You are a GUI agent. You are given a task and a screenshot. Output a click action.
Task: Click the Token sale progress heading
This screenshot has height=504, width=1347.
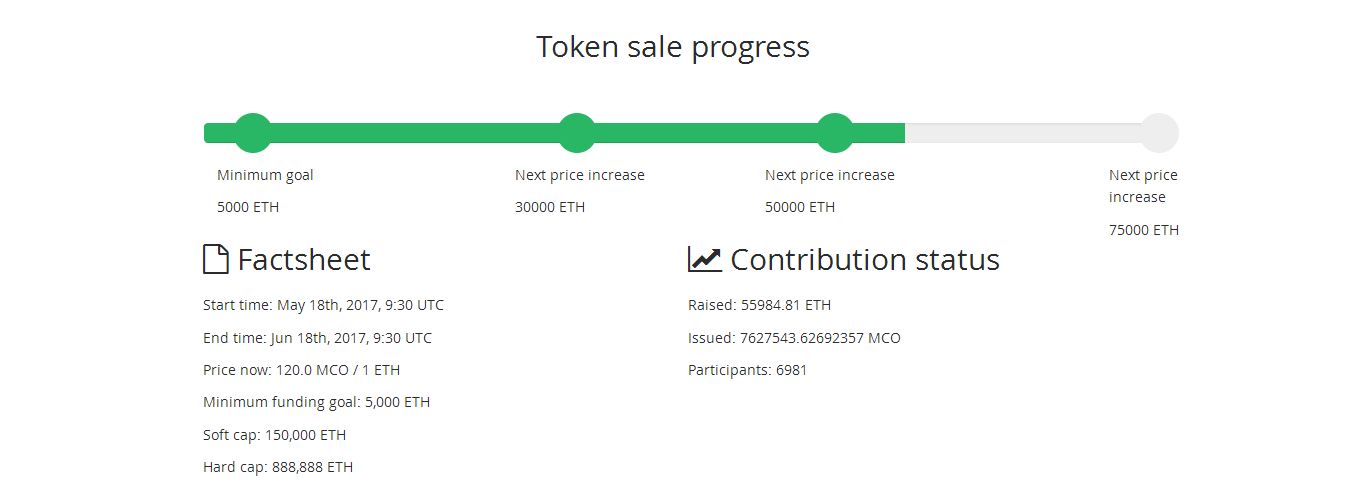(673, 47)
